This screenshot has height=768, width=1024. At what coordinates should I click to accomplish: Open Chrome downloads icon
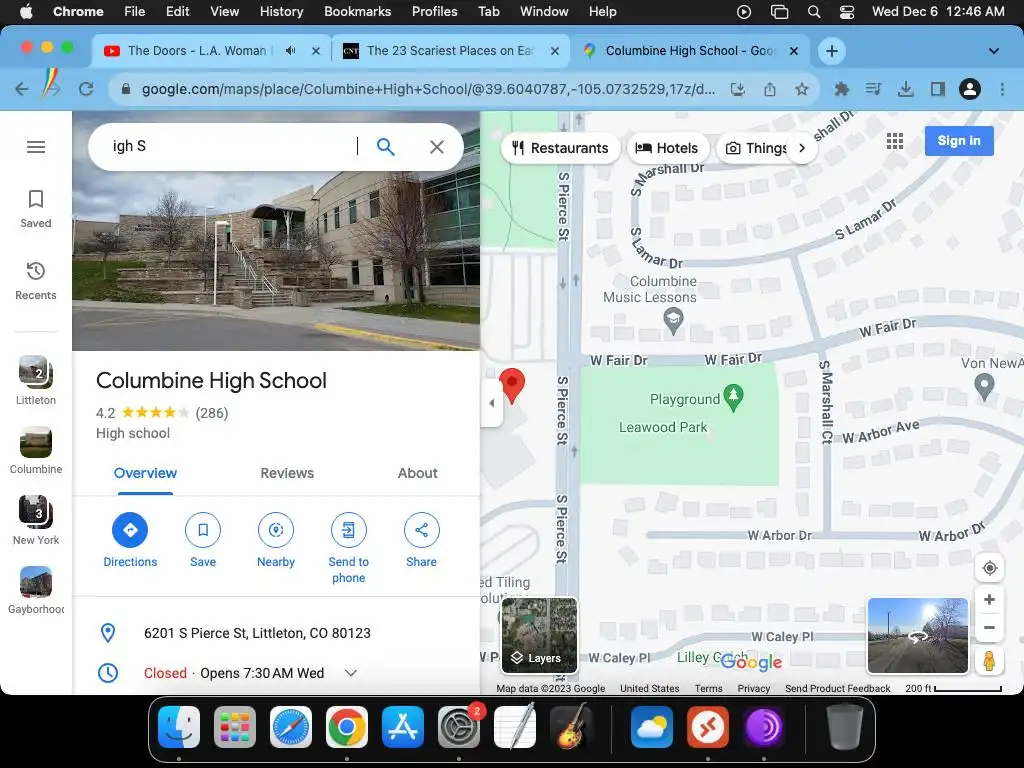tap(905, 89)
